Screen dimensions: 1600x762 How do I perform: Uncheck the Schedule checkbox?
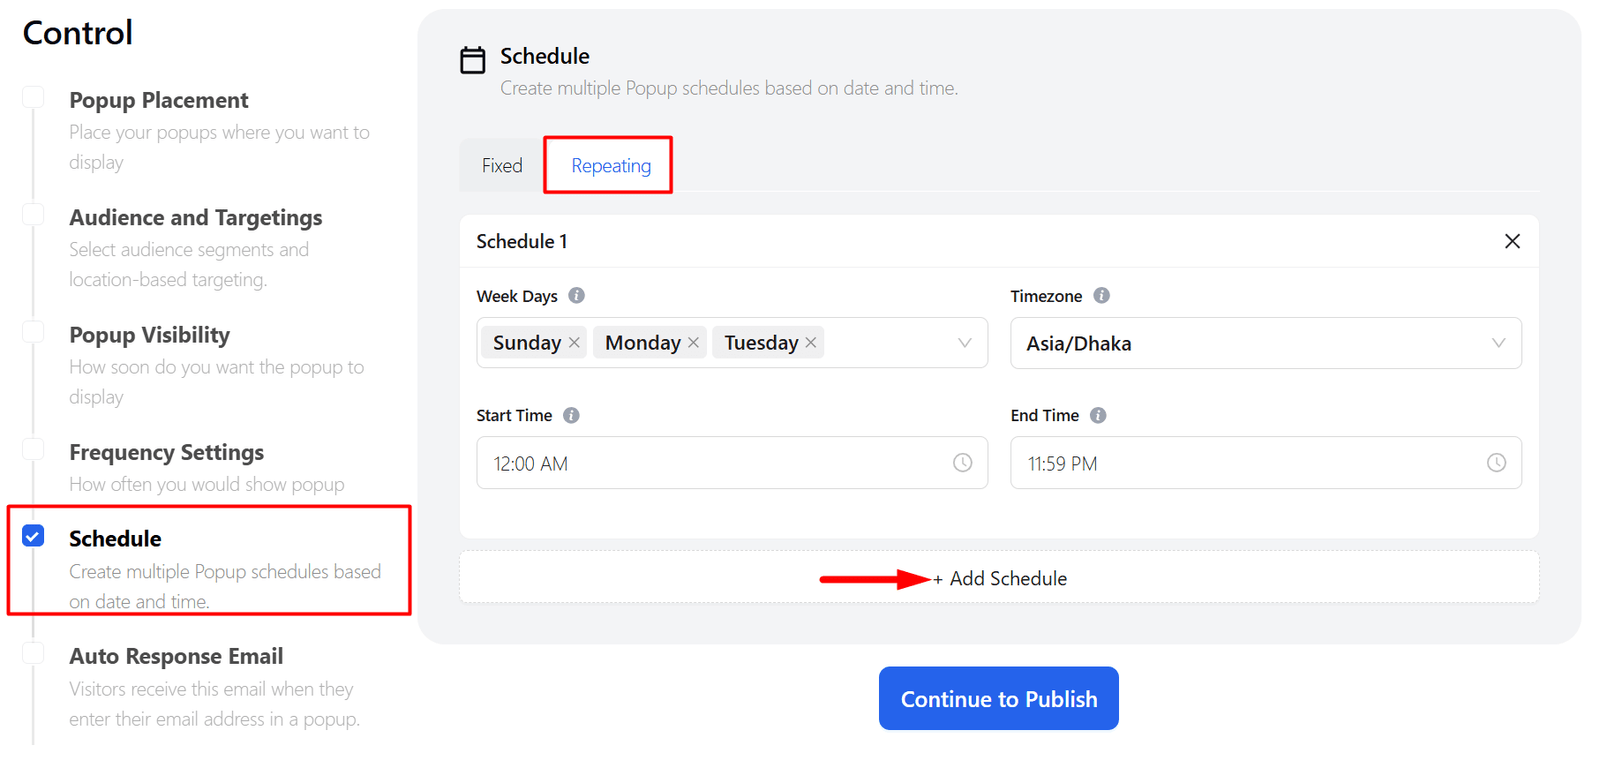(x=33, y=536)
